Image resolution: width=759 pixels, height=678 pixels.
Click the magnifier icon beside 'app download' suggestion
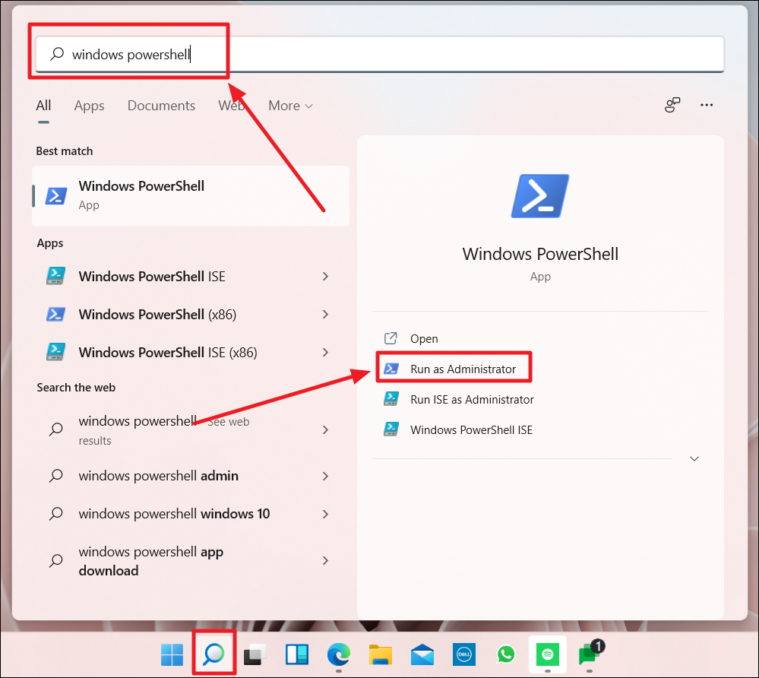tap(56, 561)
